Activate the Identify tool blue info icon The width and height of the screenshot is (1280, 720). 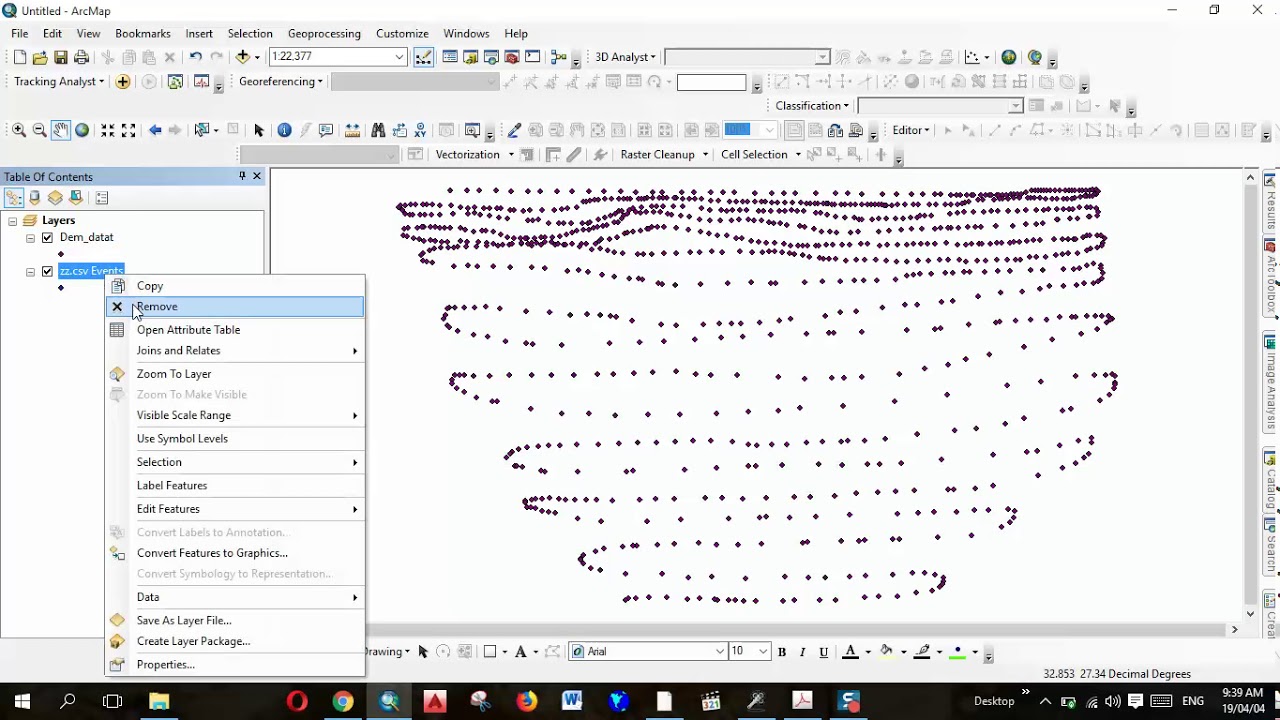(x=284, y=130)
